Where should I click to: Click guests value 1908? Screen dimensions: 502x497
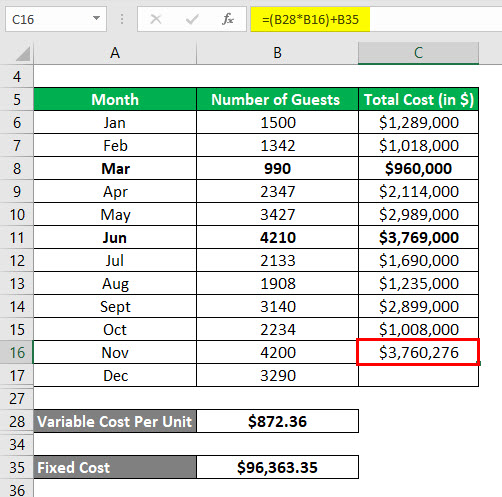coord(277,283)
